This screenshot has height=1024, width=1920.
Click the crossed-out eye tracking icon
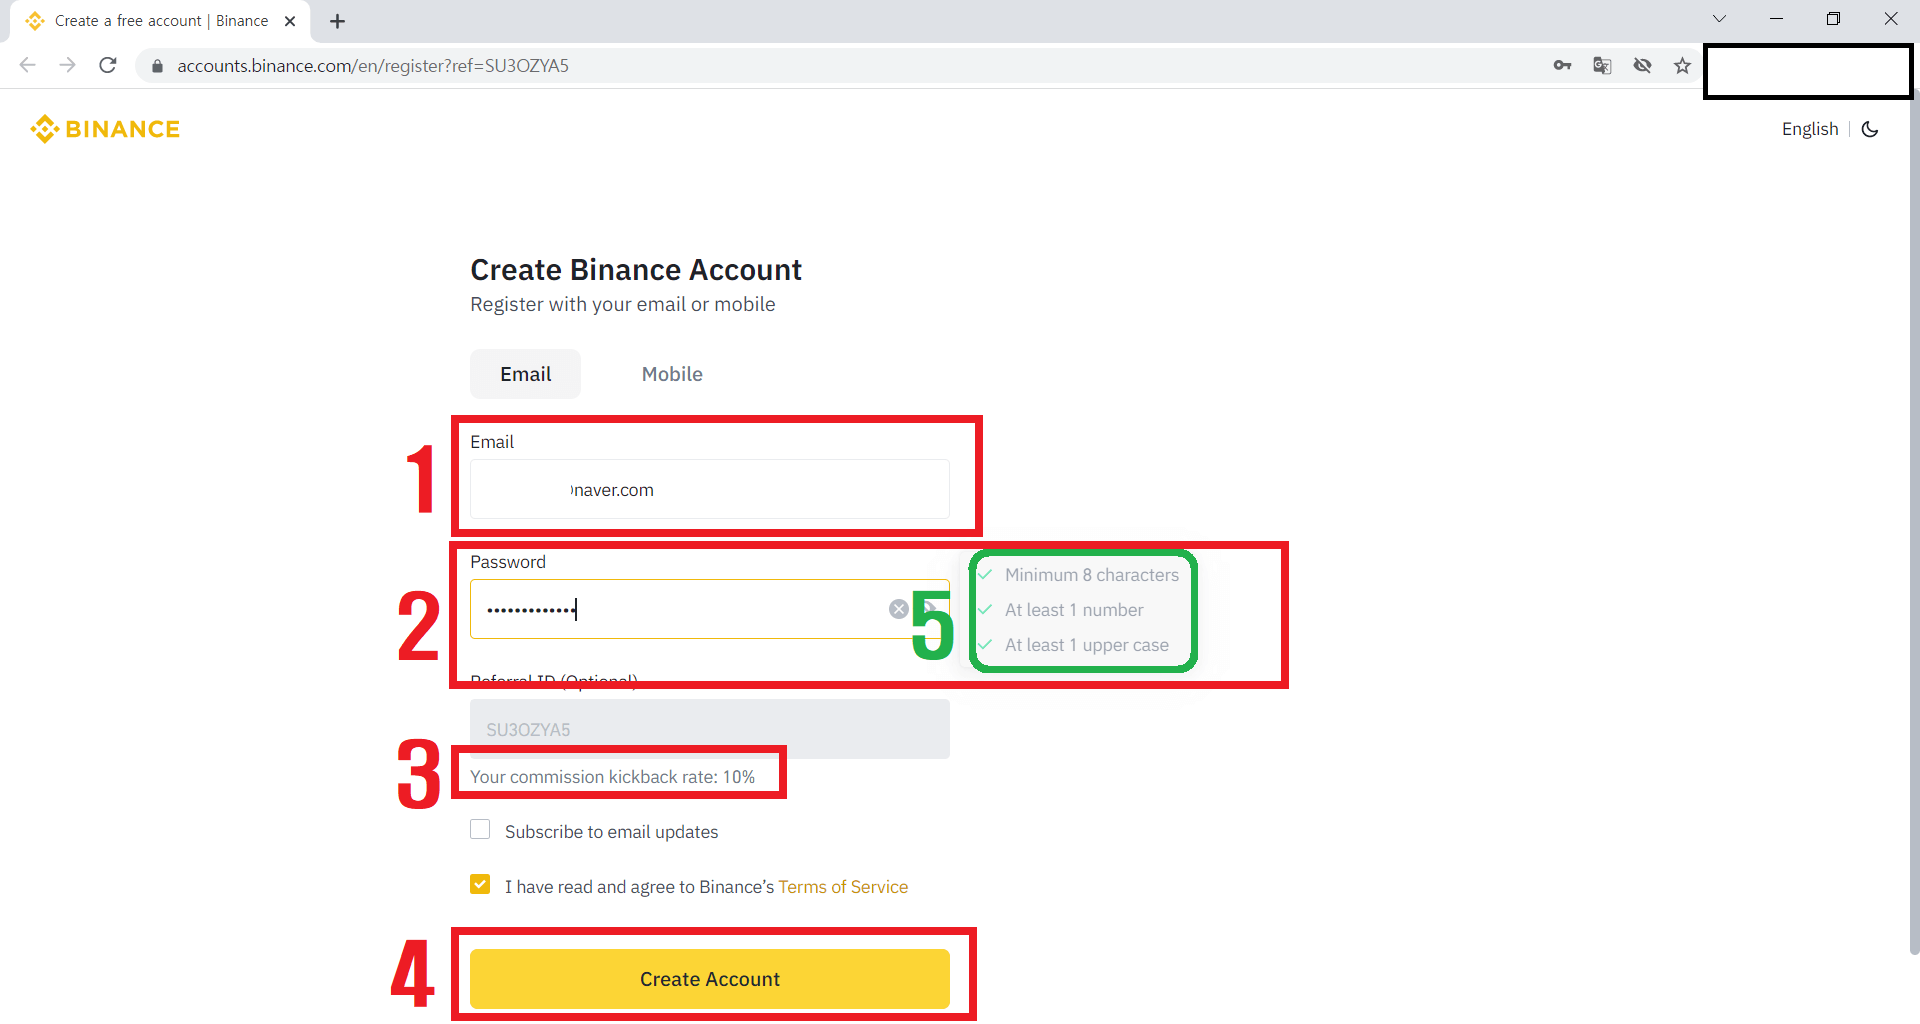click(1642, 65)
